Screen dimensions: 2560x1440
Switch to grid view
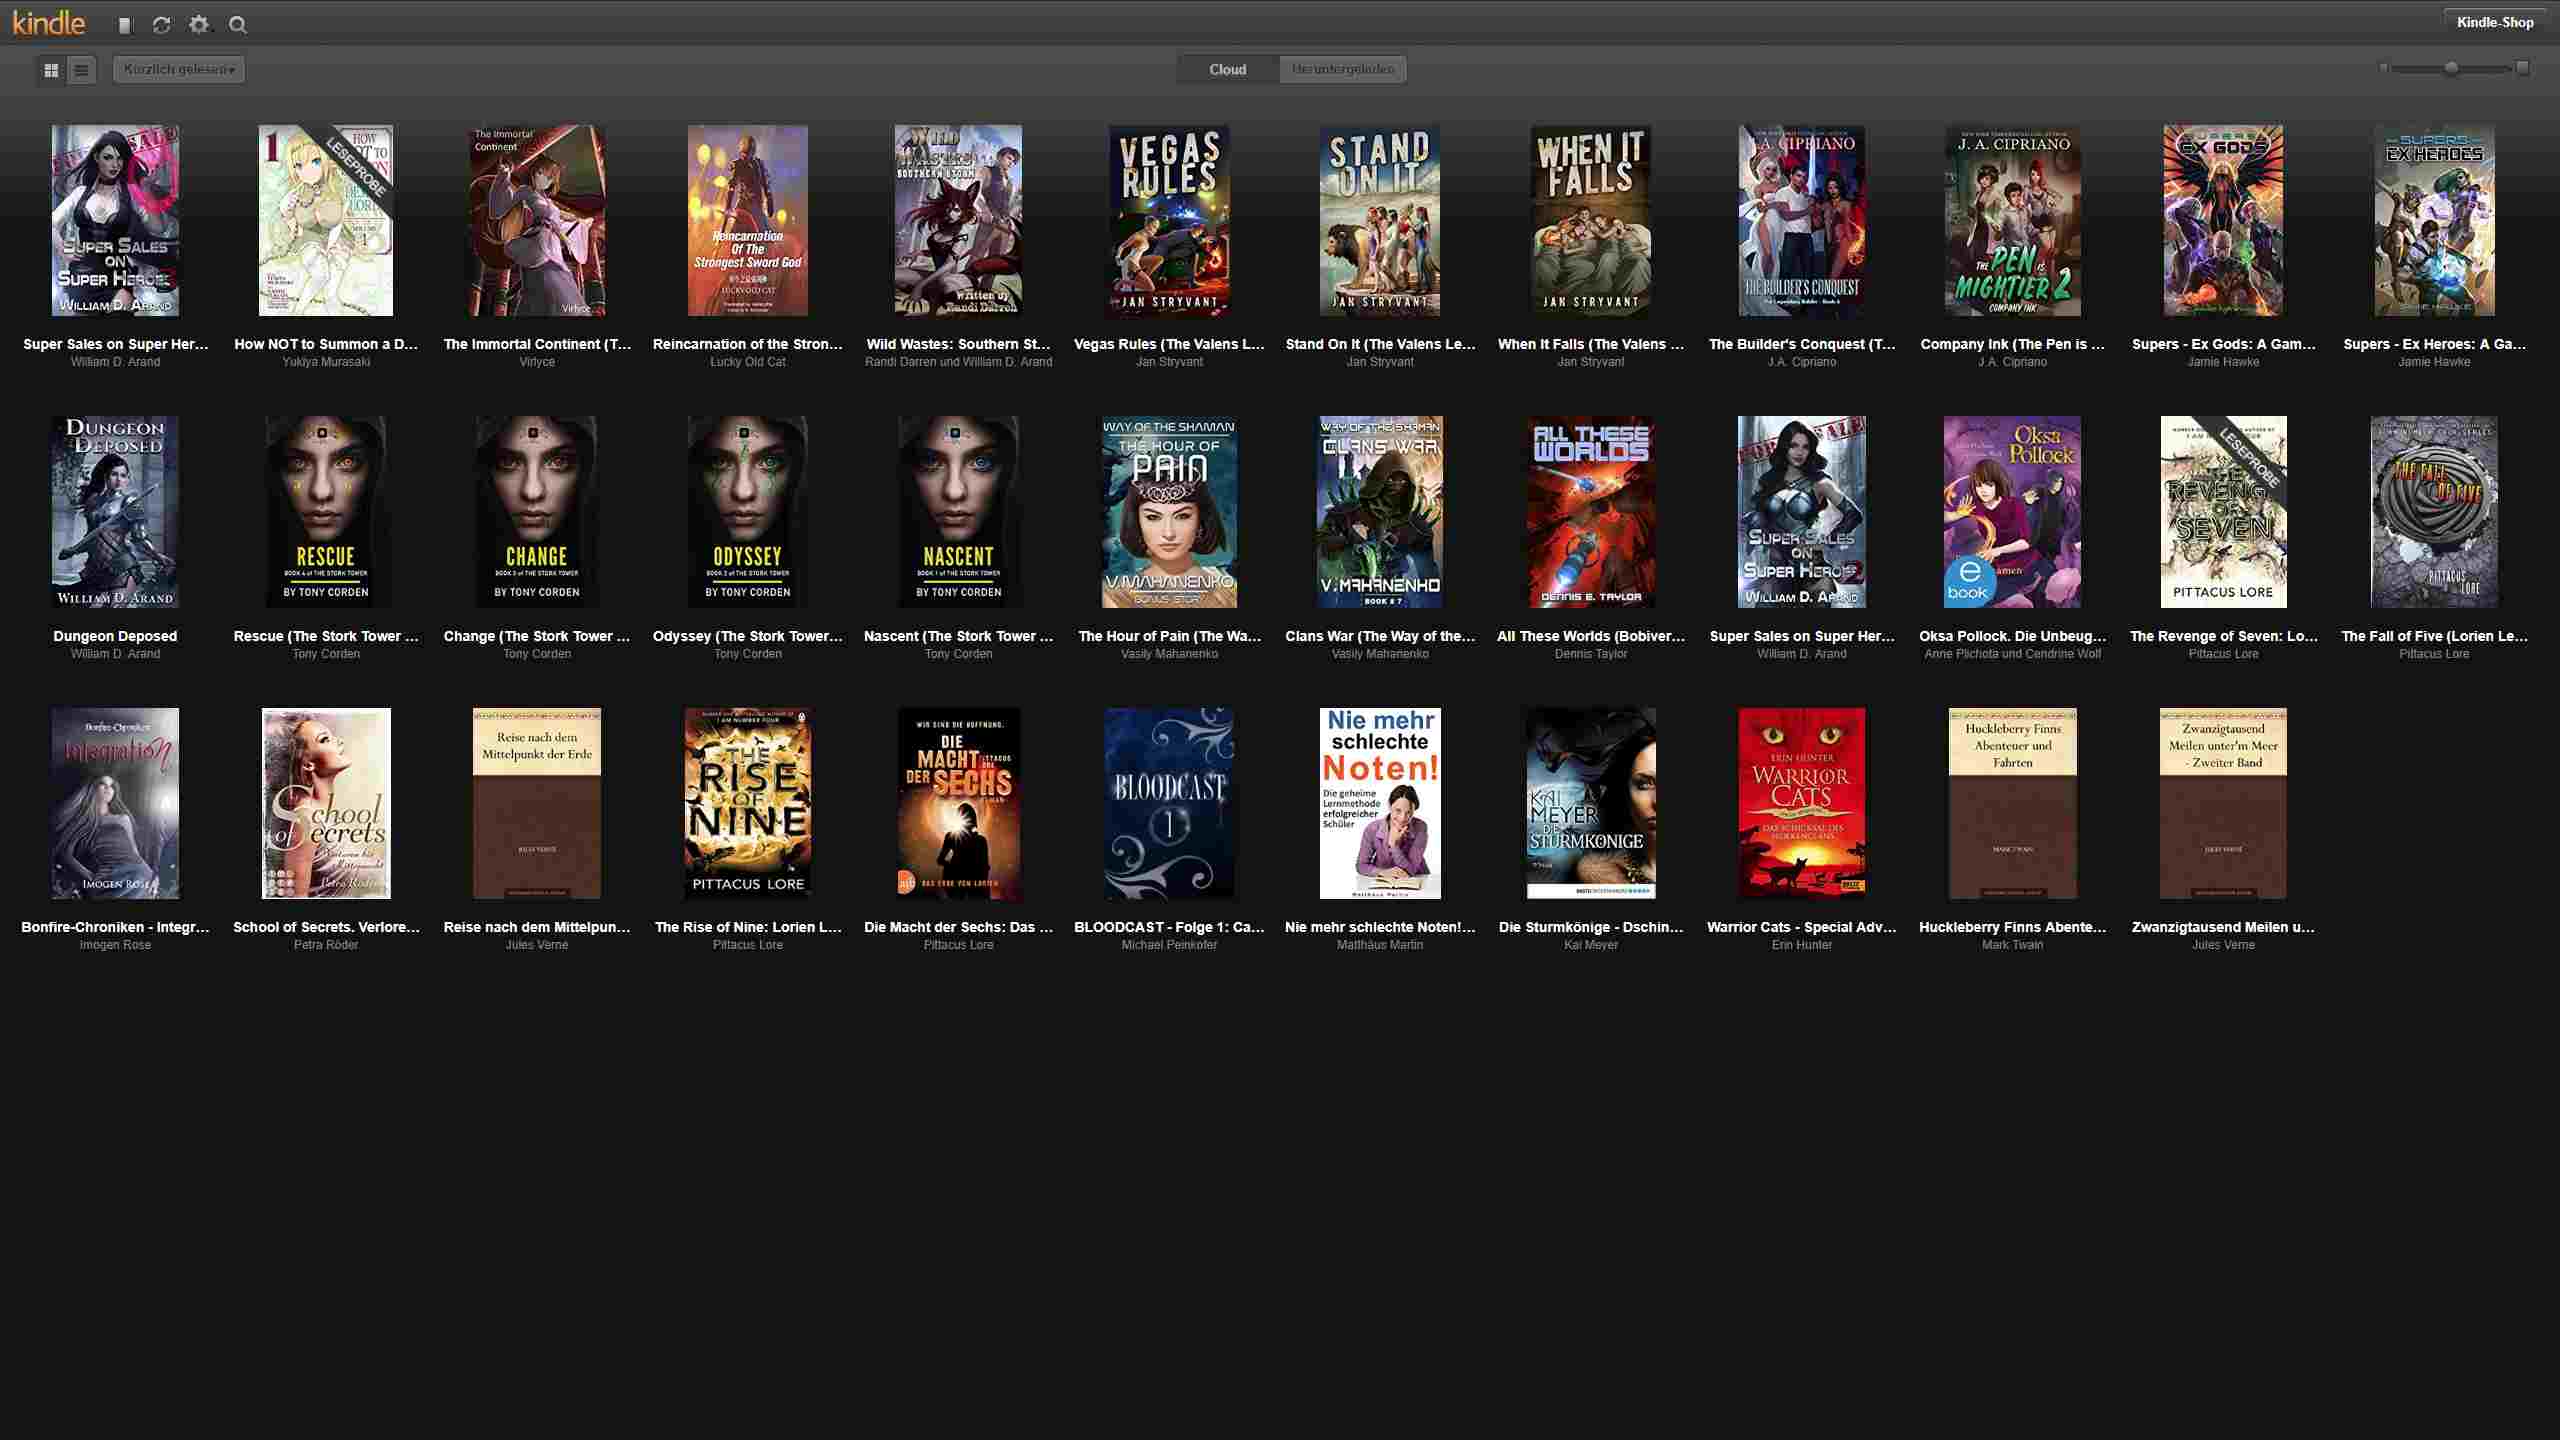pos(51,70)
